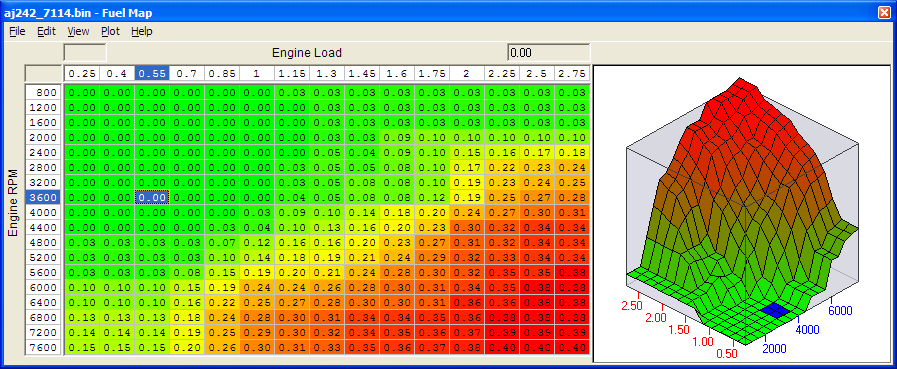The image size is (897, 369).
Task: Select the 5200 RPM row header
Action: (44, 257)
